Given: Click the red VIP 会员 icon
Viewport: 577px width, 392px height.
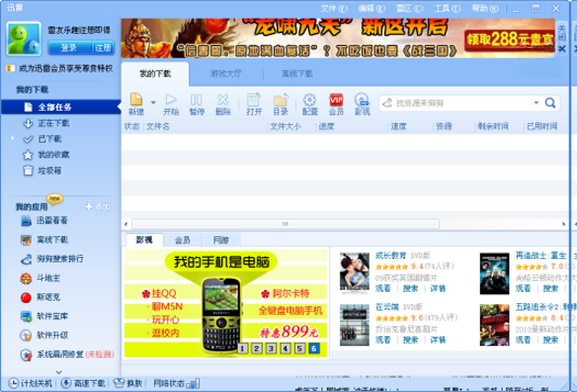Looking at the screenshot, I should click(336, 104).
